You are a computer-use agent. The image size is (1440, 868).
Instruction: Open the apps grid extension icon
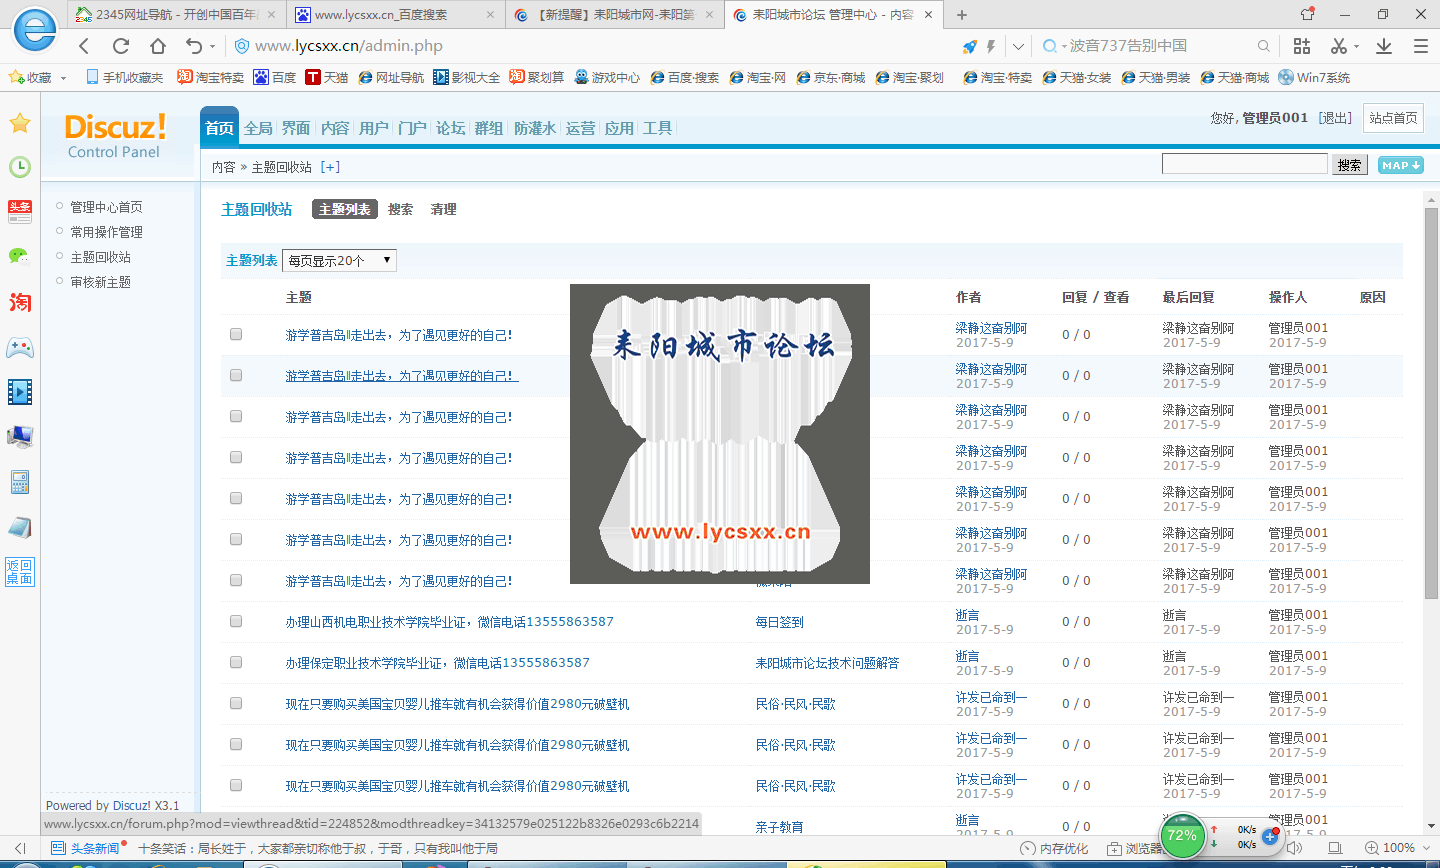pyautogui.click(x=1302, y=46)
